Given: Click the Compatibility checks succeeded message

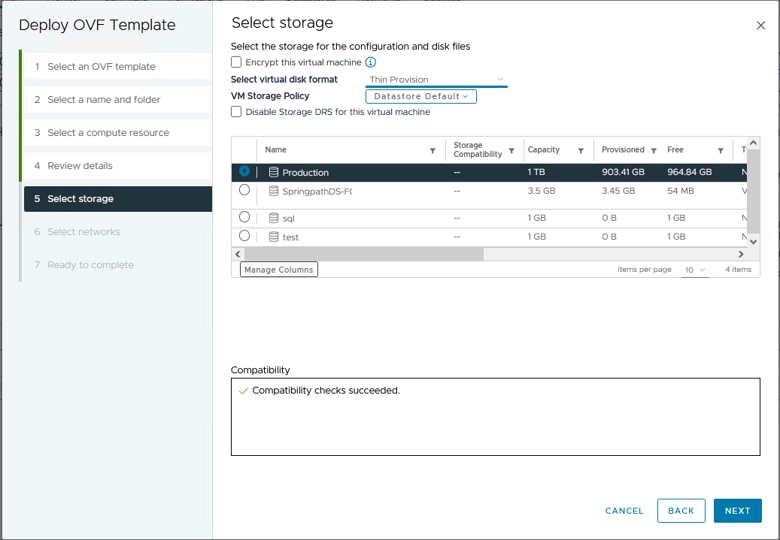Looking at the screenshot, I should 326,391.
